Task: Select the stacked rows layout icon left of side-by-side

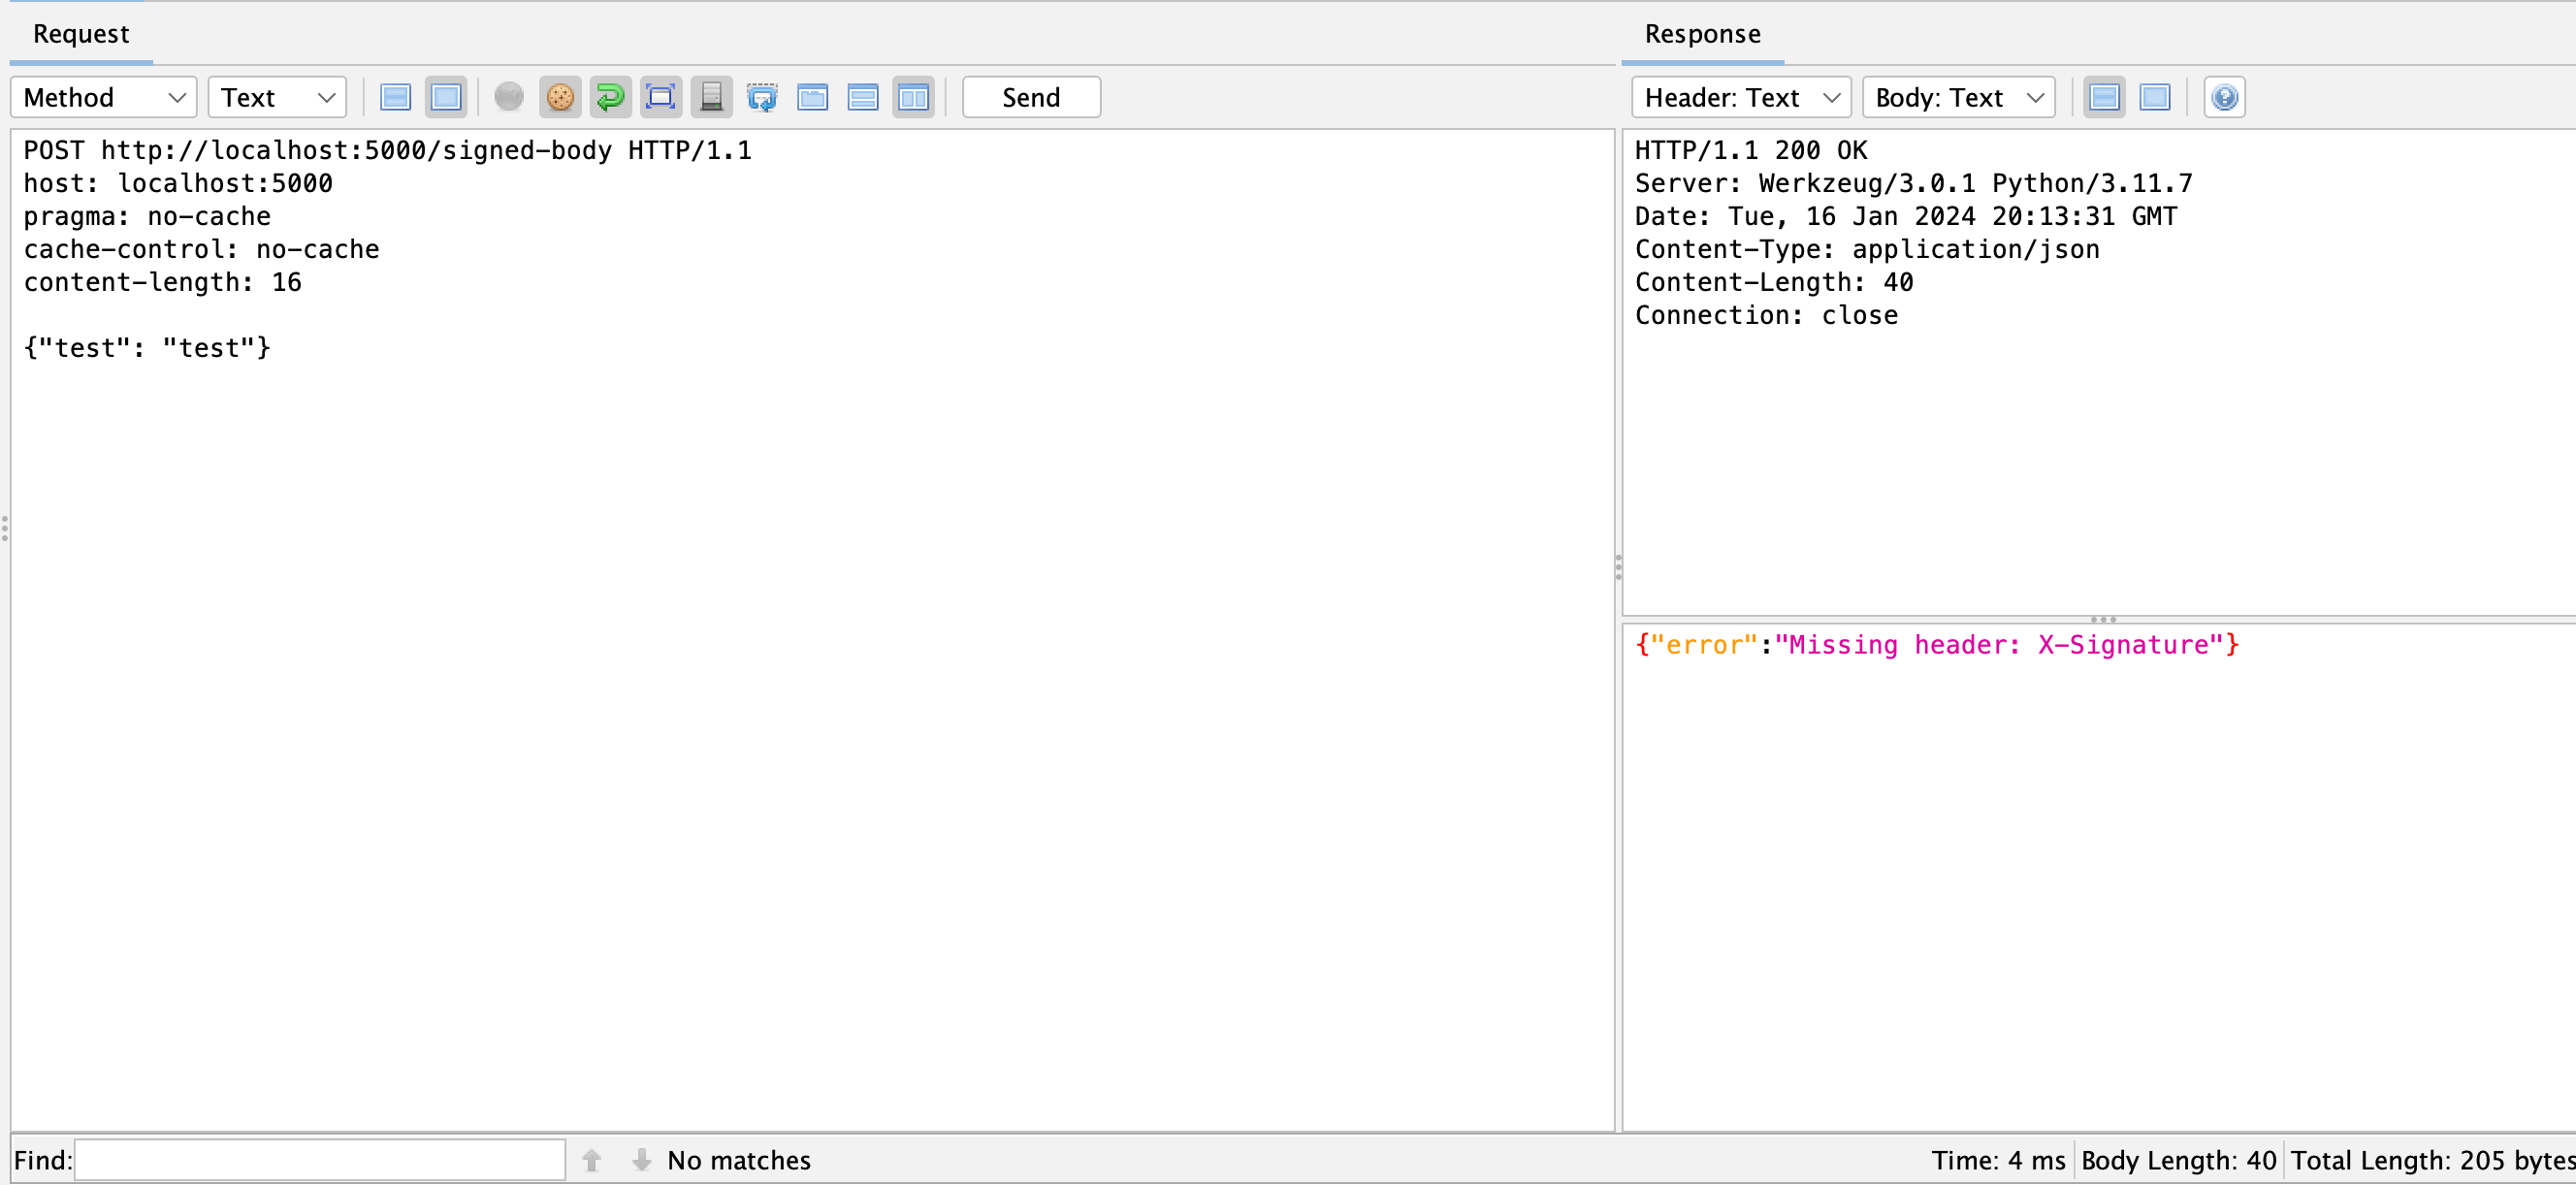Action: click(863, 97)
